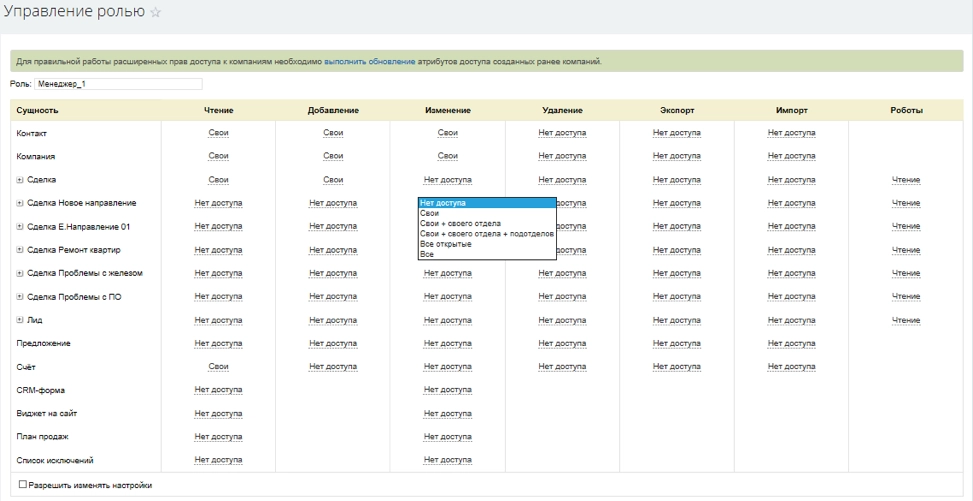This screenshot has width=973, height=501.
Task: Choose Свои + своего отдела option
Action: (x=460, y=223)
